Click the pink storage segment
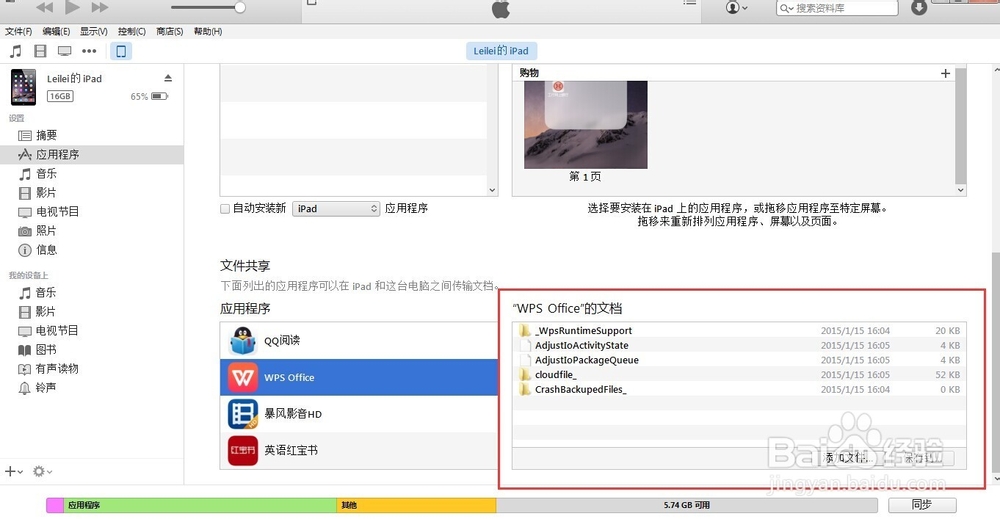Viewport: 1000px width, 519px height. [55, 505]
